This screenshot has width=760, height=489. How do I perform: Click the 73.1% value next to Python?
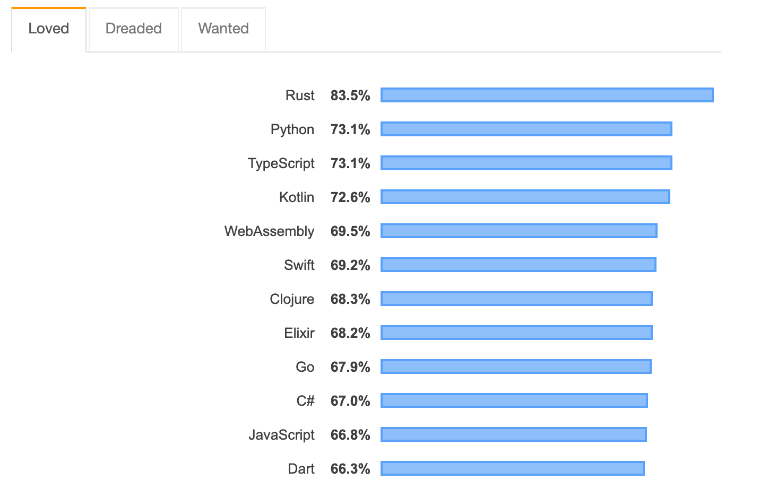click(350, 129)
